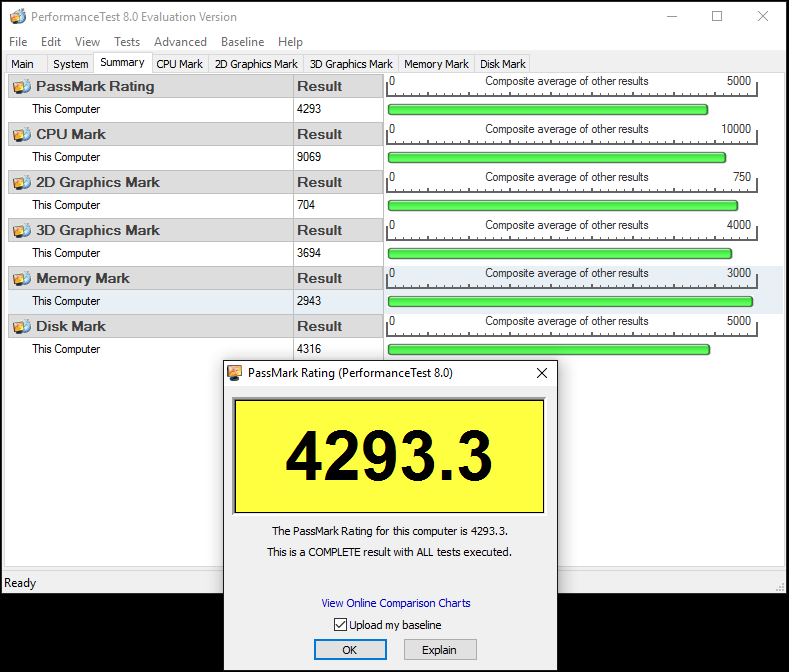Switch to the System tab
The width and height of the screenshot is (789, 672).
coord(71,64)
